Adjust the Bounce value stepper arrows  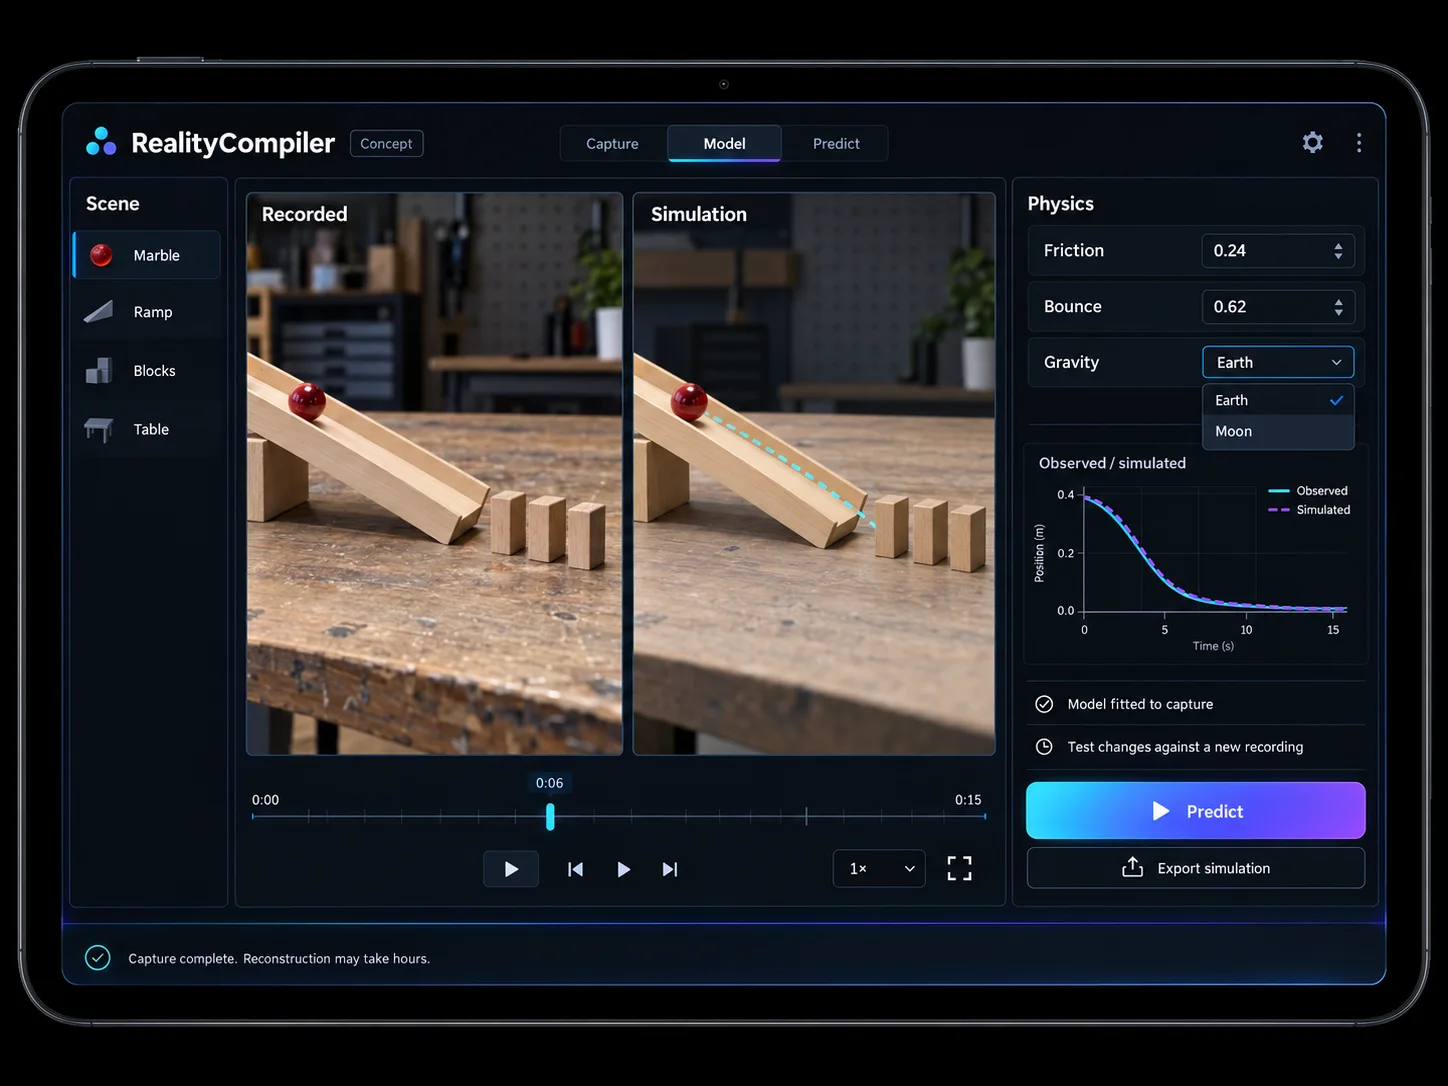point(1338,307)
